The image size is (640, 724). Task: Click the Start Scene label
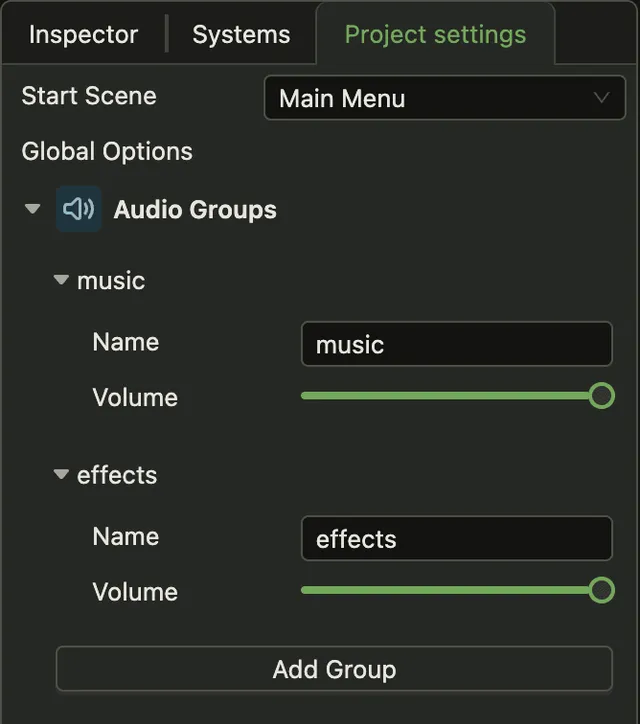pos(89,96)
